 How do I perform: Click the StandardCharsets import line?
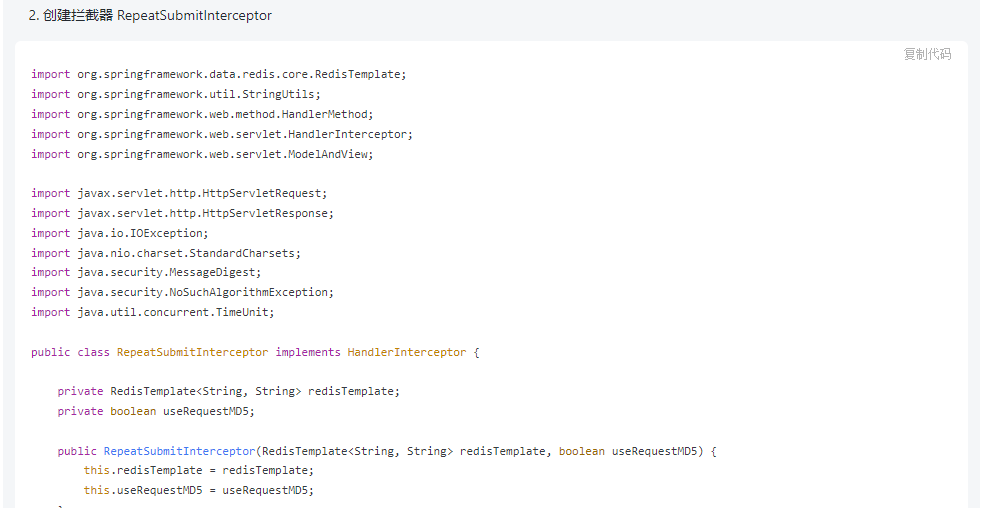click(x=166, y=253)
